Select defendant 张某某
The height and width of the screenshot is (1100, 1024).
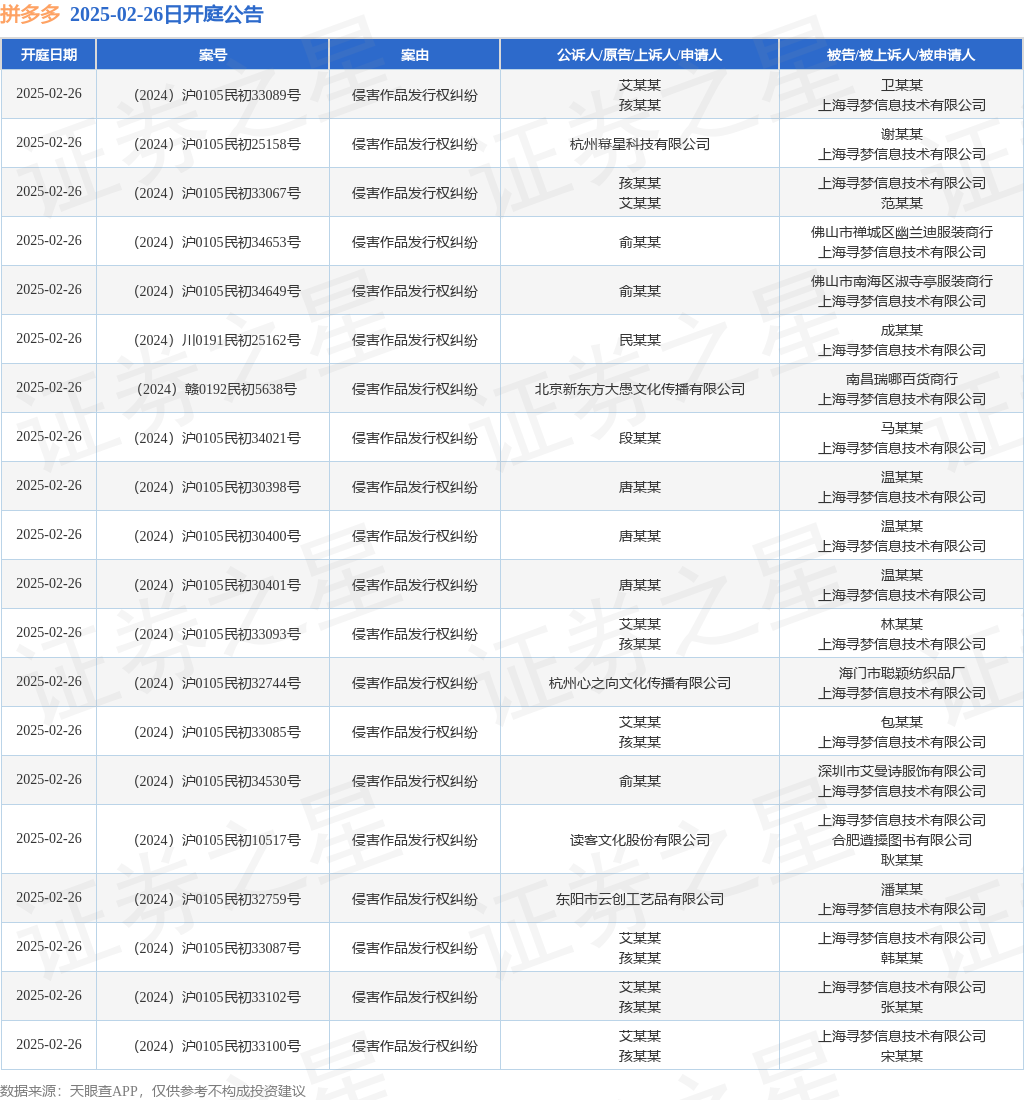pos(902,1007)
